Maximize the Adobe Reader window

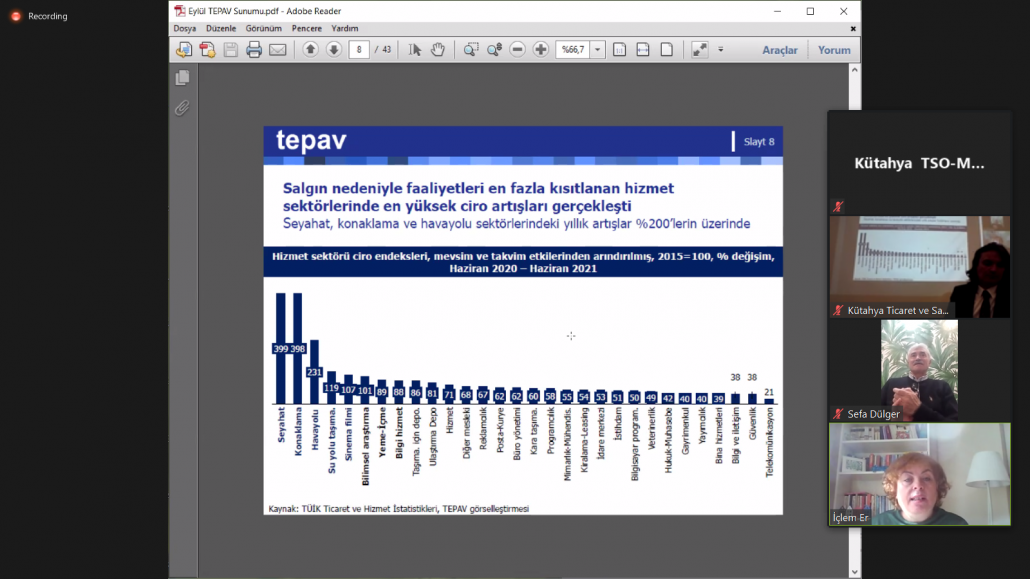(x=811, y=11)
